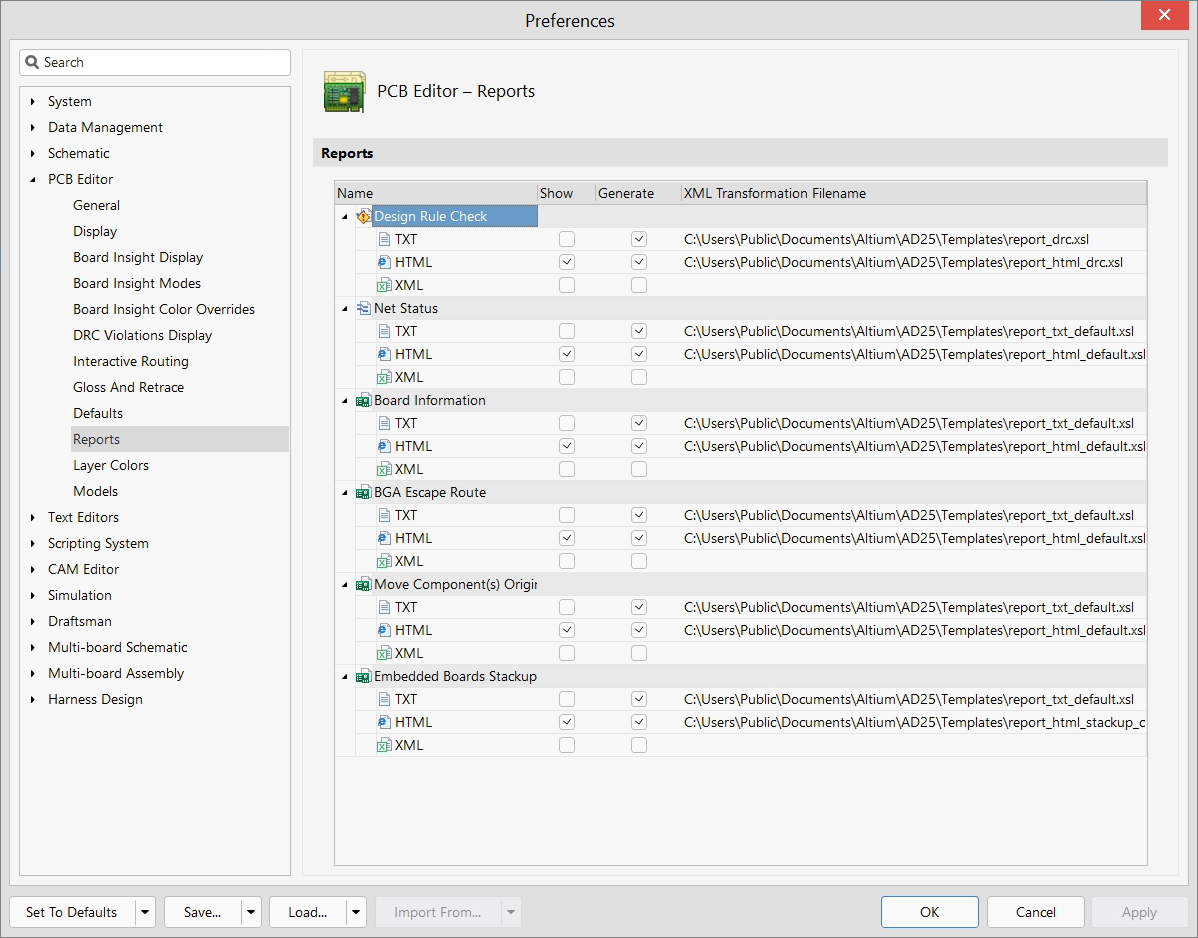
Task: Click TXT document icon under Design Rule Check
Action: point(384,240)
